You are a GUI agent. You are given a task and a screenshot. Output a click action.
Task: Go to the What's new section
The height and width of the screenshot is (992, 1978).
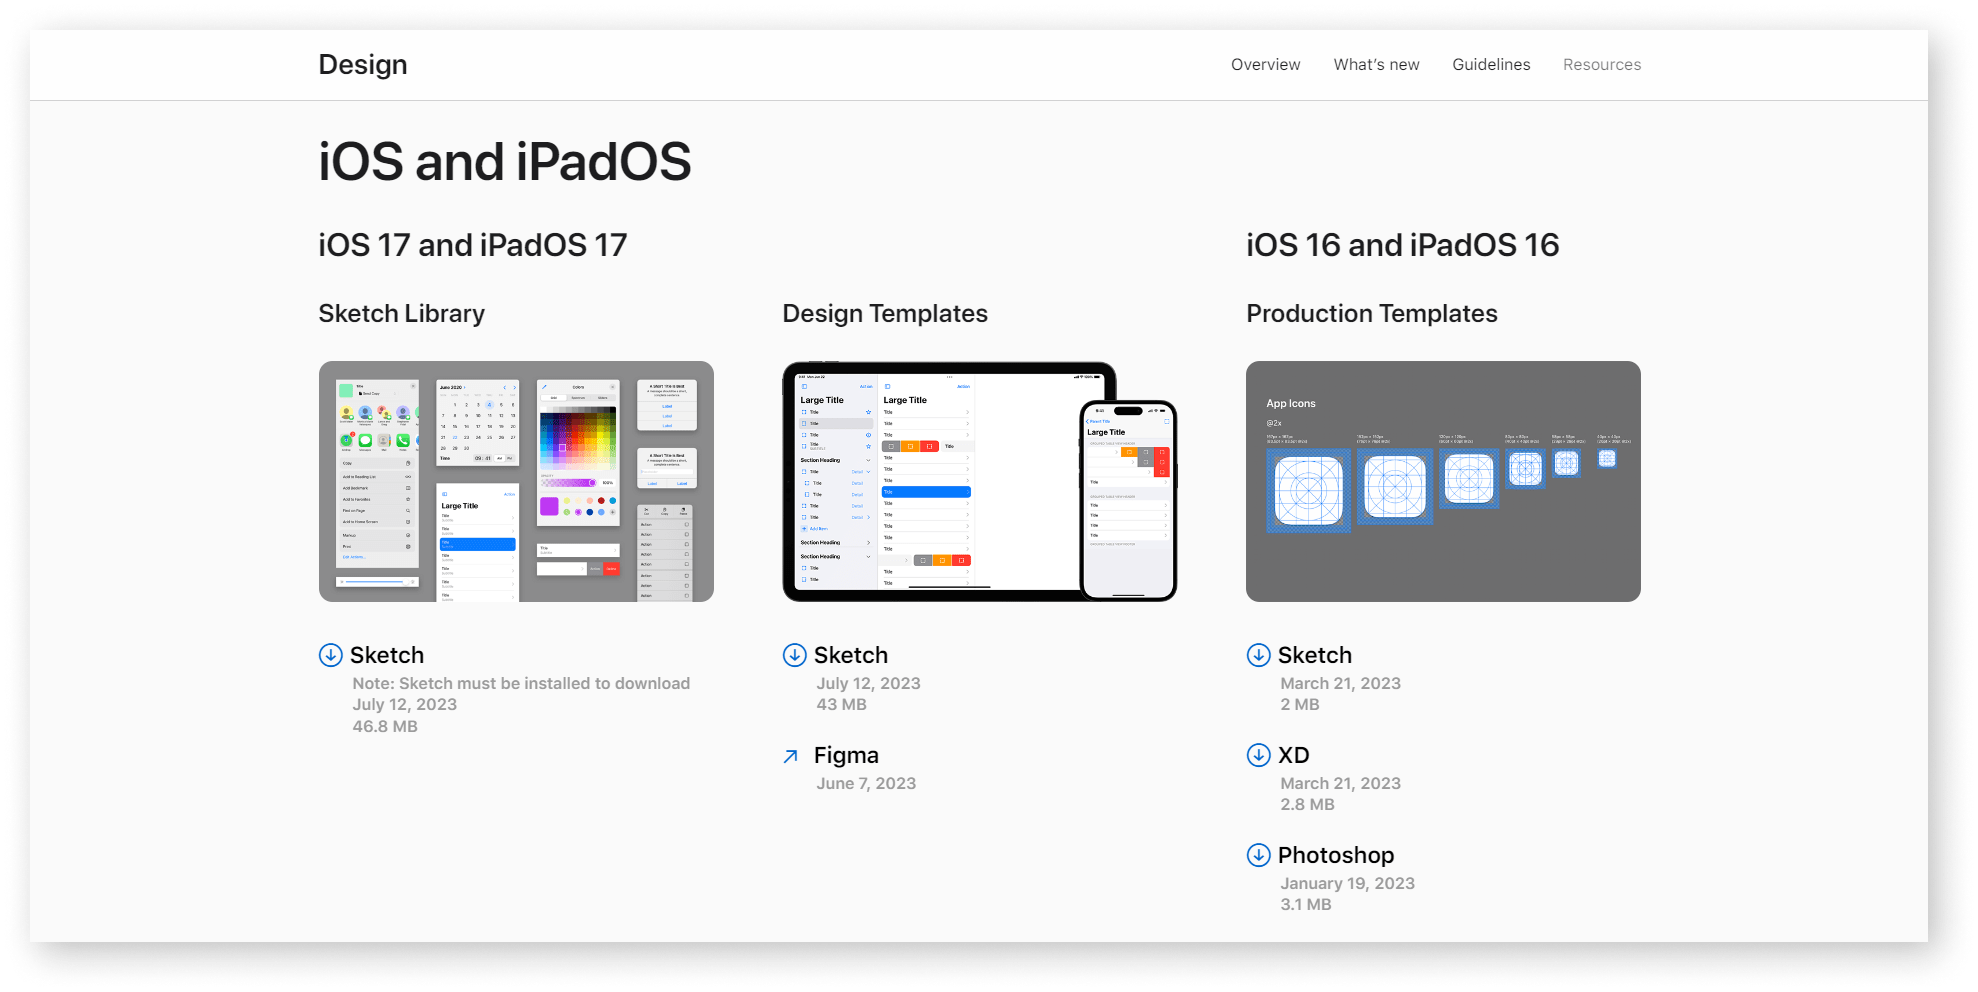(1376, 65)
